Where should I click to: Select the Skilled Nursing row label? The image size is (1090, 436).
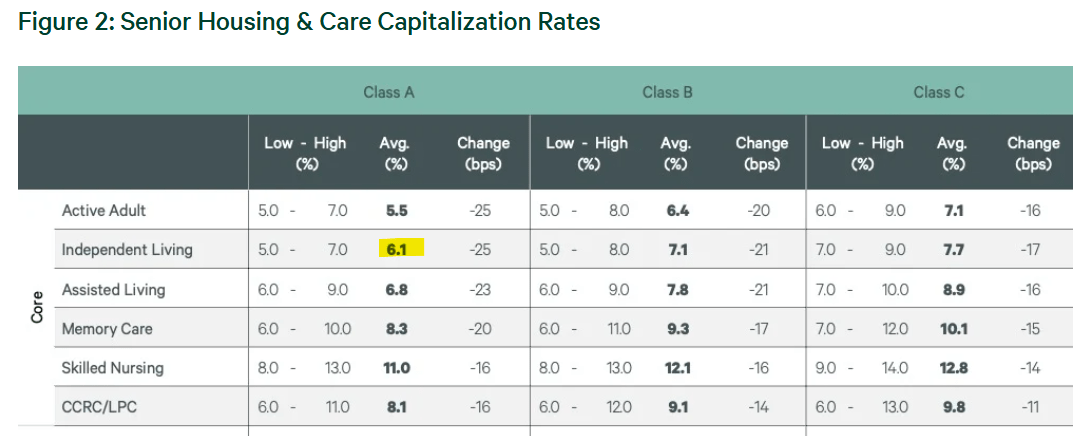(x=112, y=368)
